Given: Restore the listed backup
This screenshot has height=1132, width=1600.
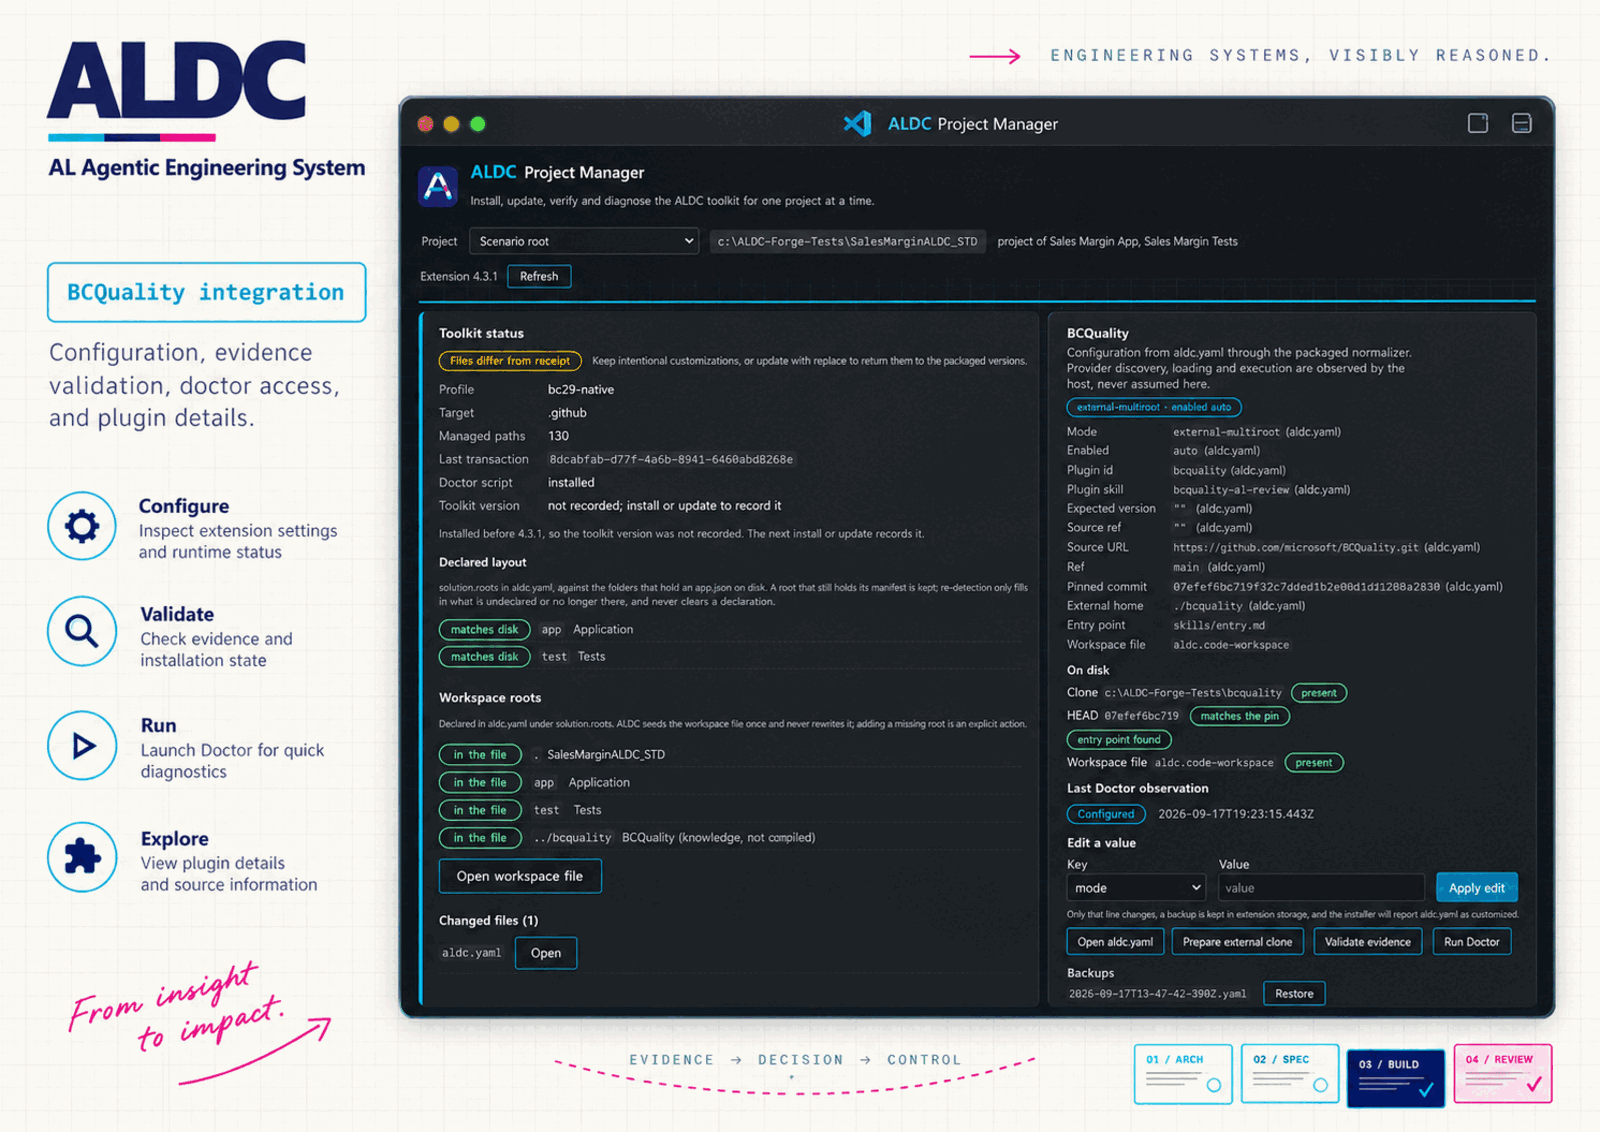Looking at the screenshot, I should click(x=1294, y=994).
